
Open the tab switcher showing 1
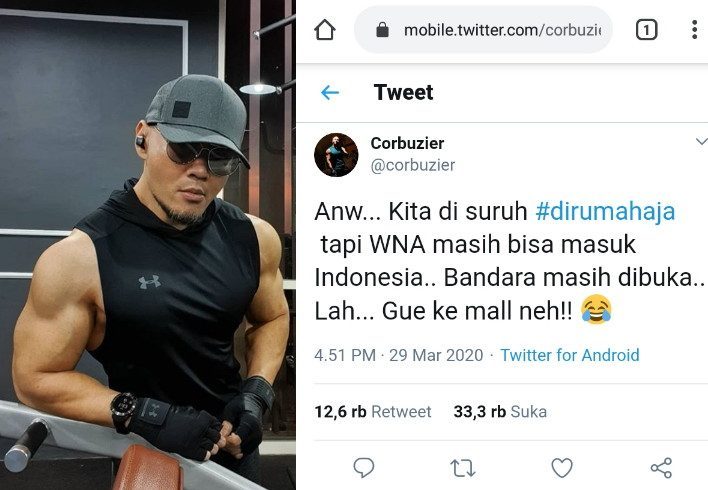[646, 30]
